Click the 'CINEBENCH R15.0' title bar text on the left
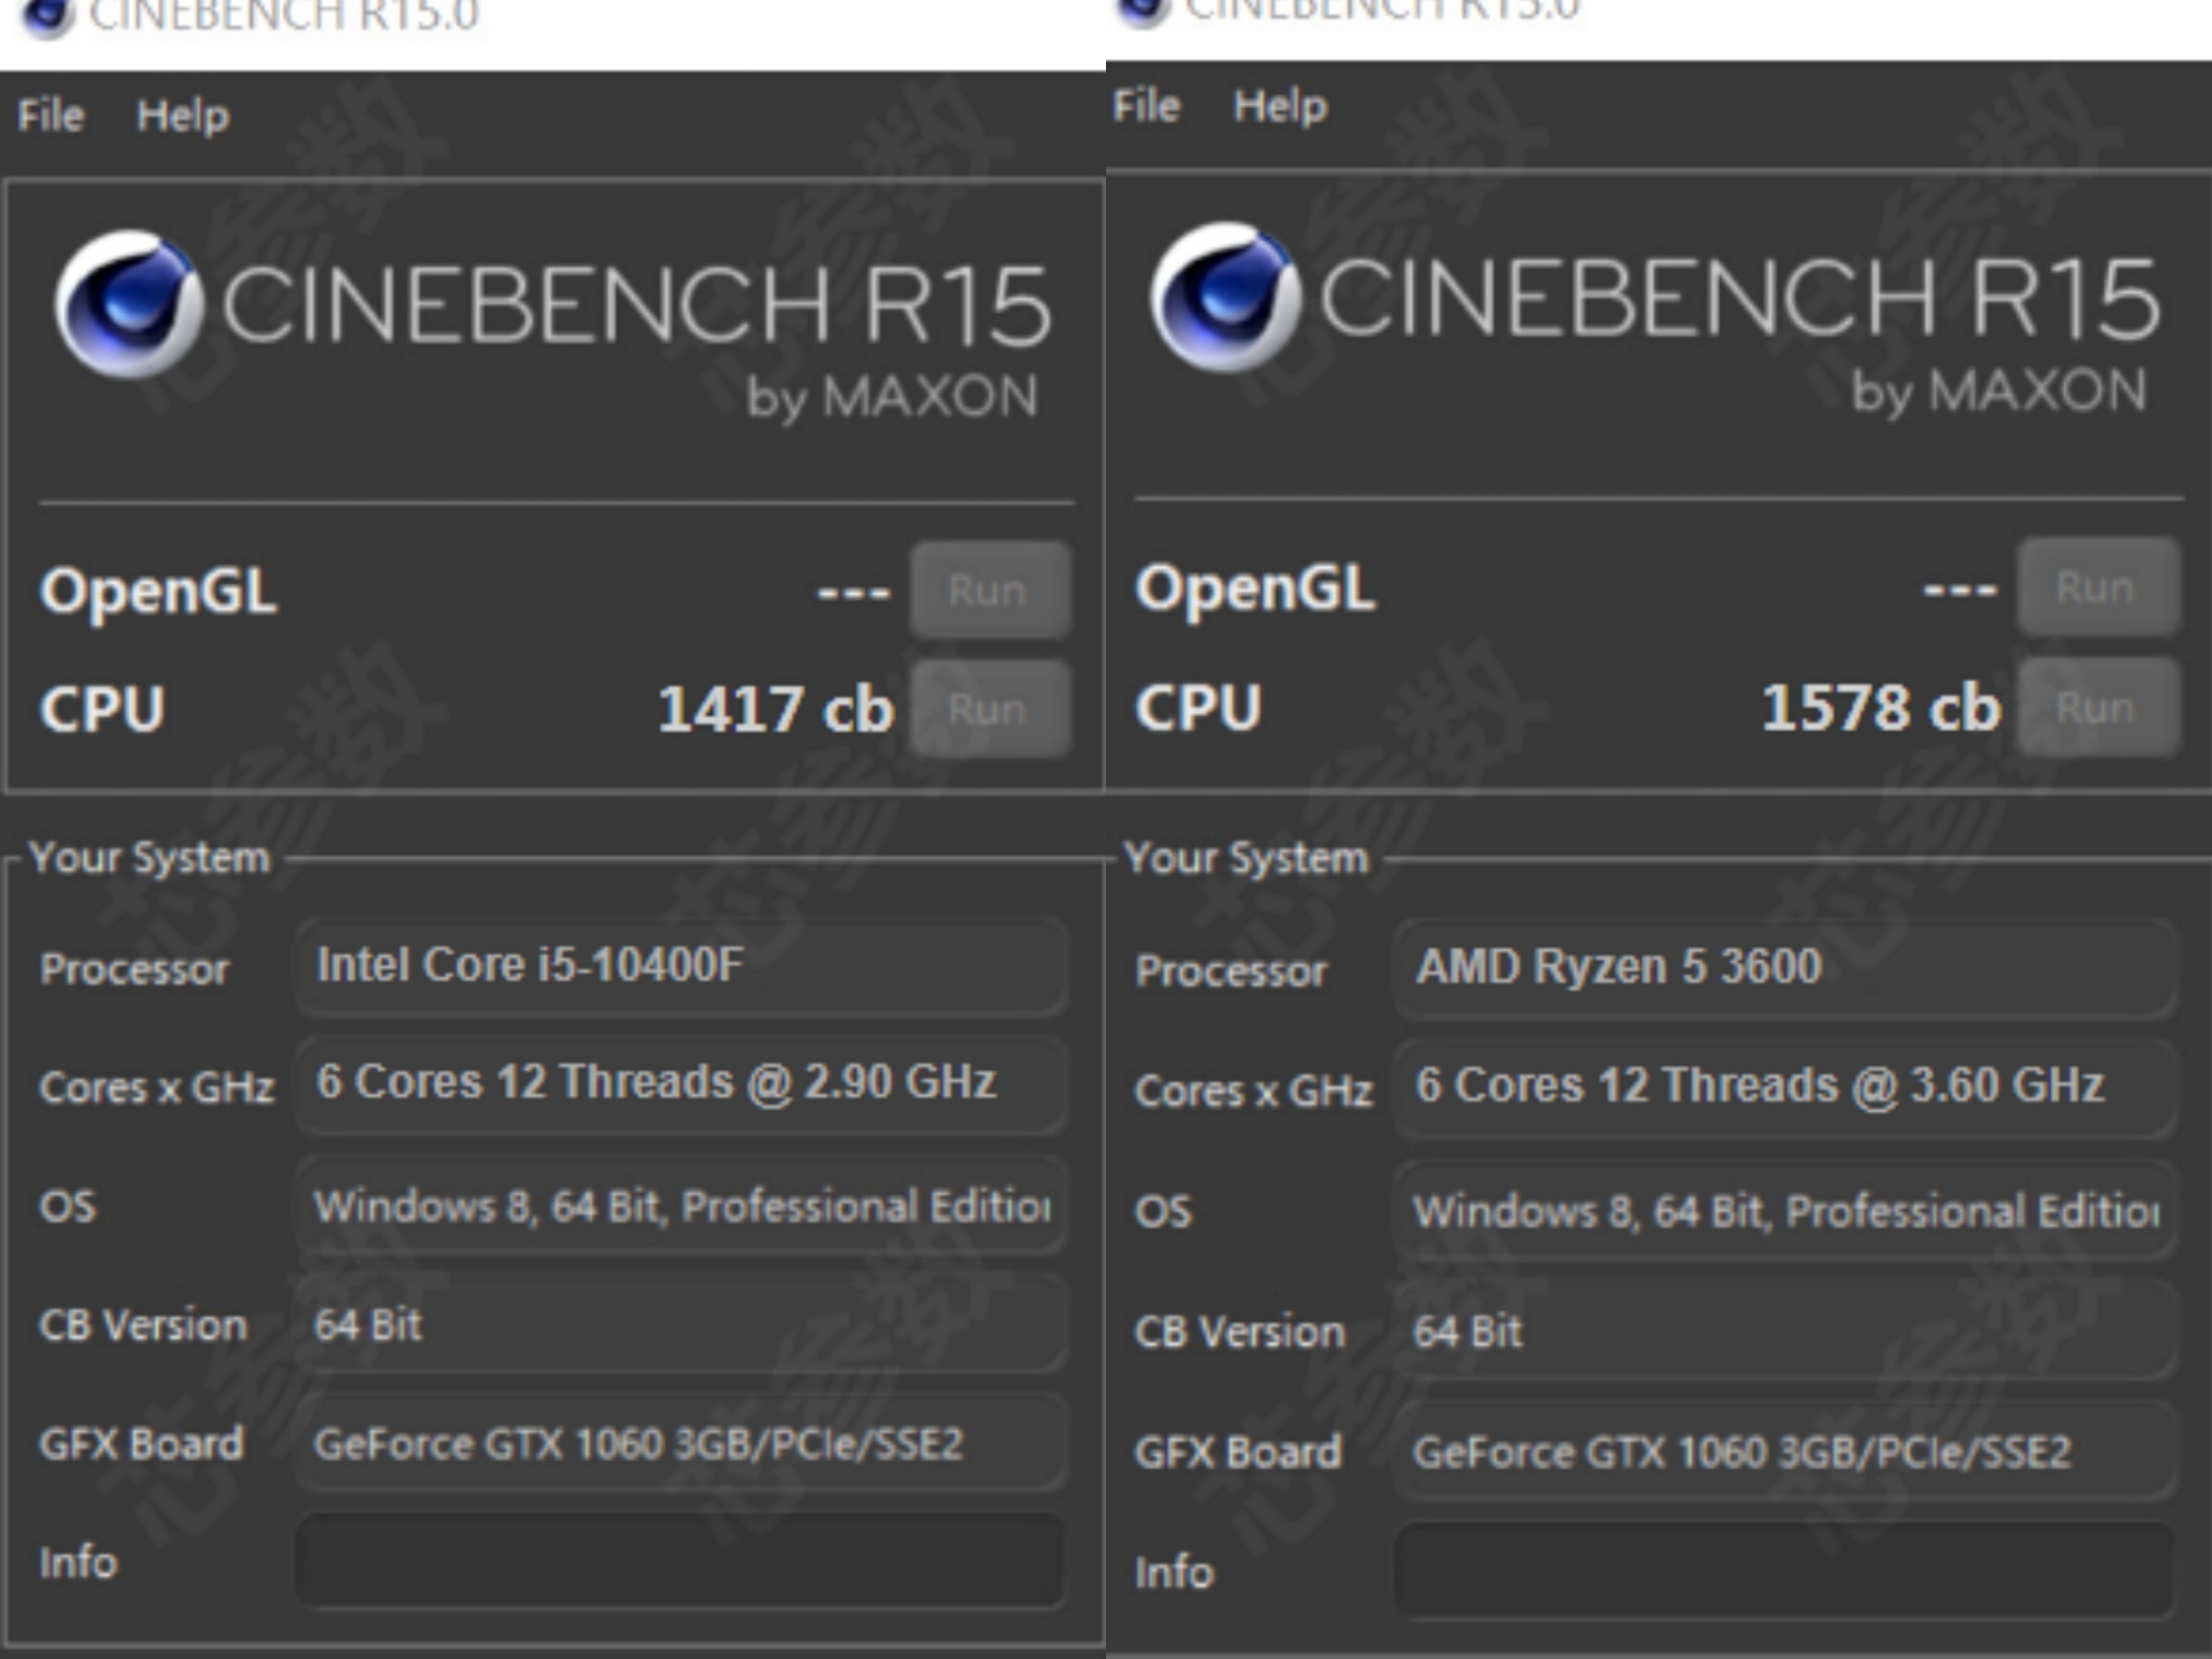 click(284, 16)
